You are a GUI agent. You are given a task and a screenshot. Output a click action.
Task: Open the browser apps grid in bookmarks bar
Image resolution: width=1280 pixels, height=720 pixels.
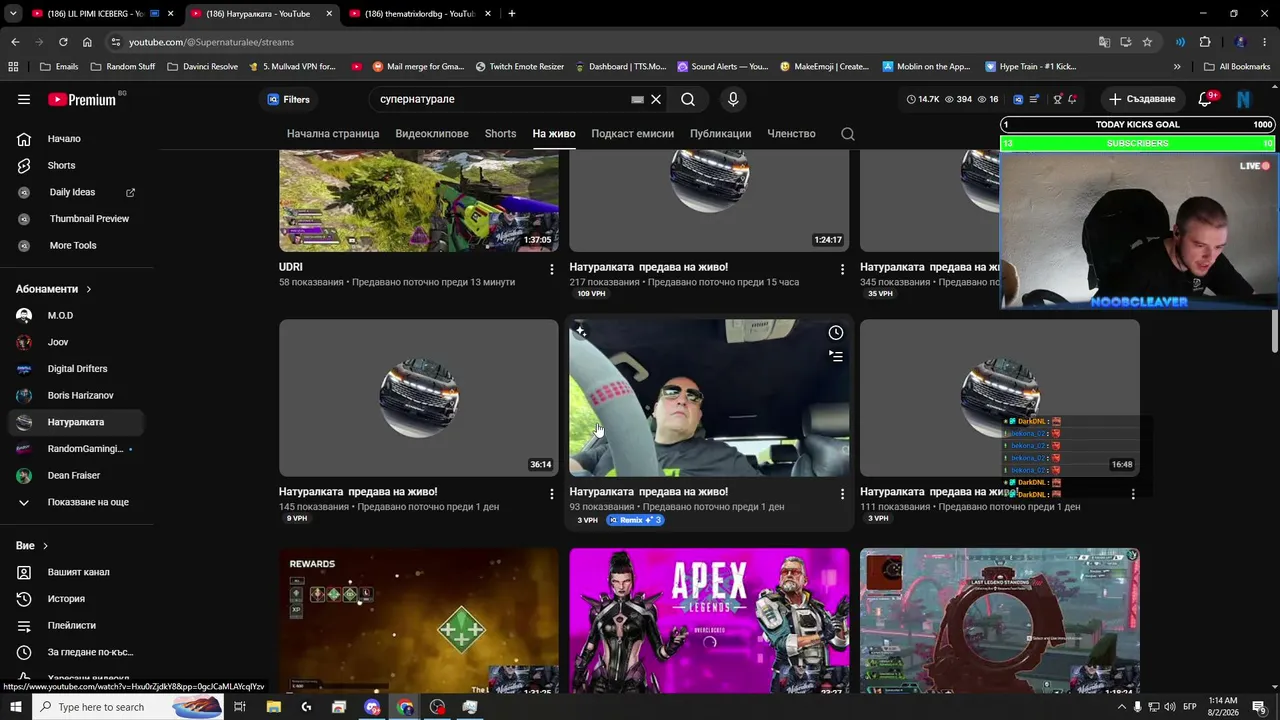coord(13,67)
